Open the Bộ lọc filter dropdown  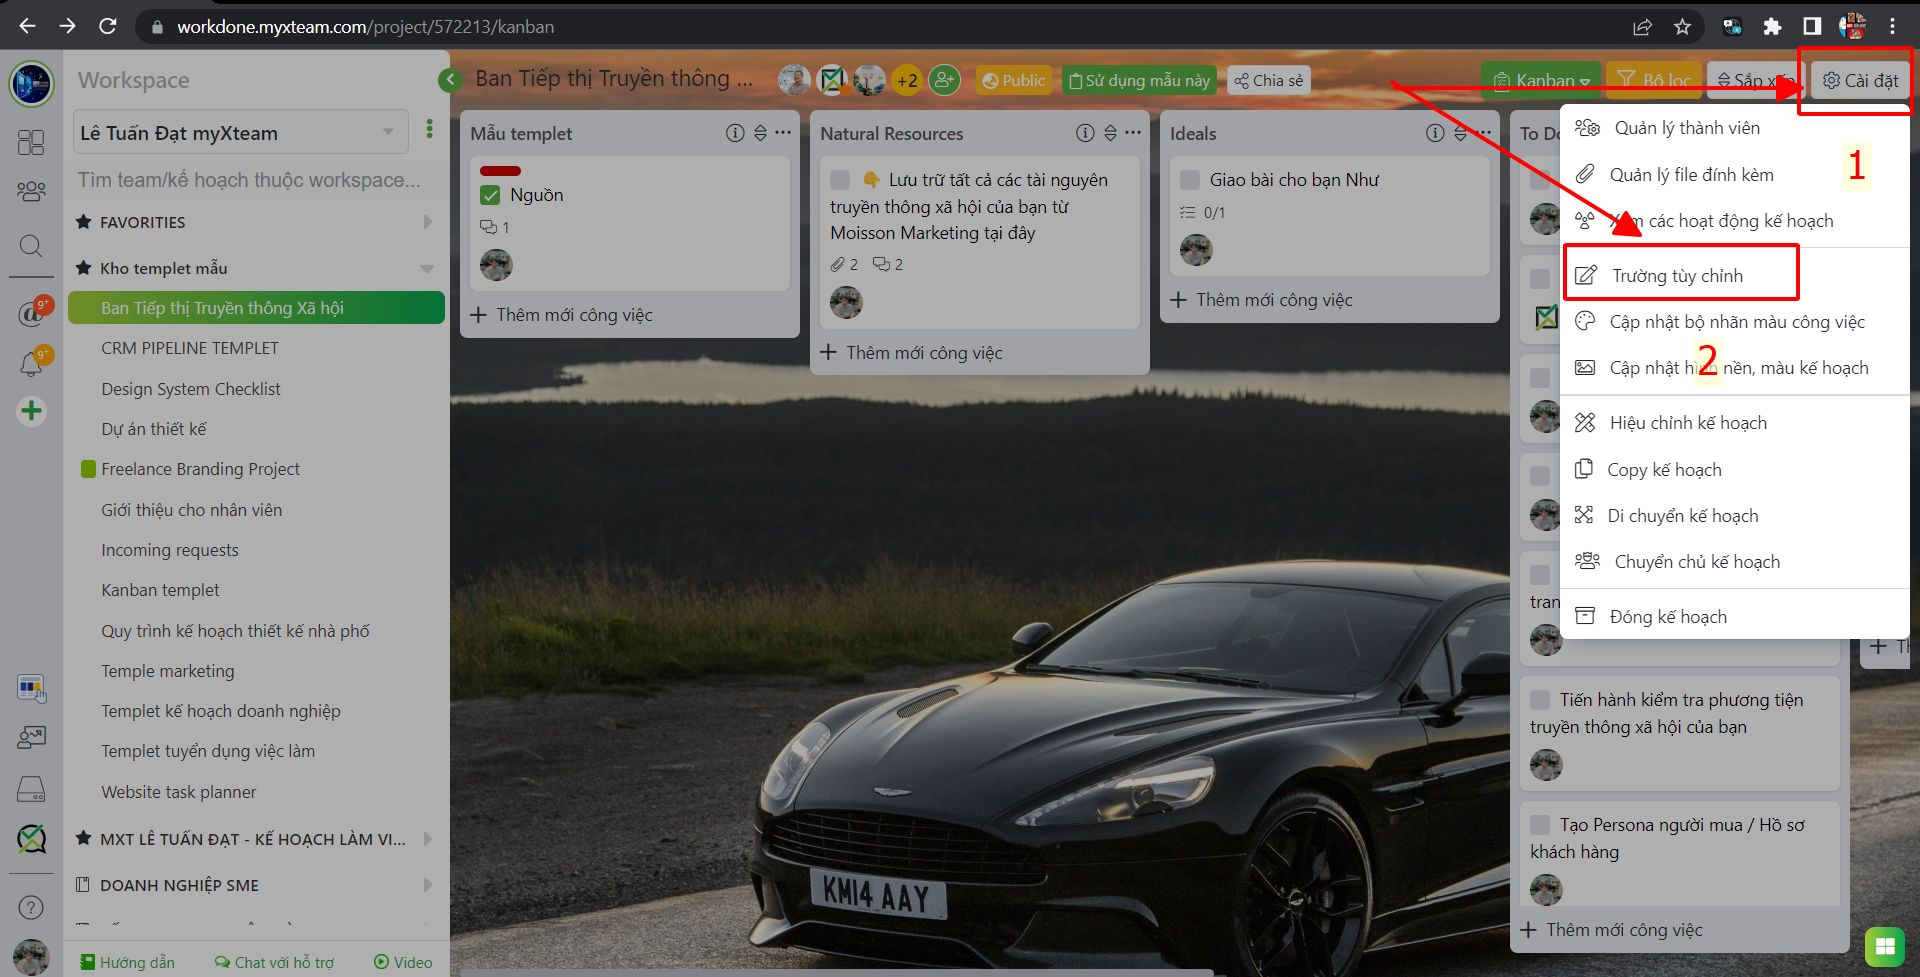(x=1653, y=80)
